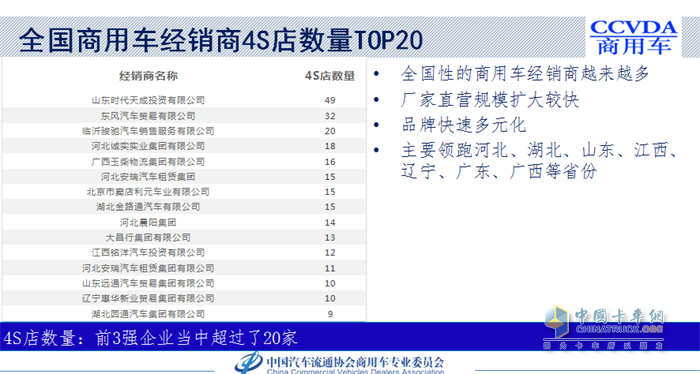700x374 pixels.
Task: Select bullet text 品牌快速多元化
Action: tap(464, 125)
